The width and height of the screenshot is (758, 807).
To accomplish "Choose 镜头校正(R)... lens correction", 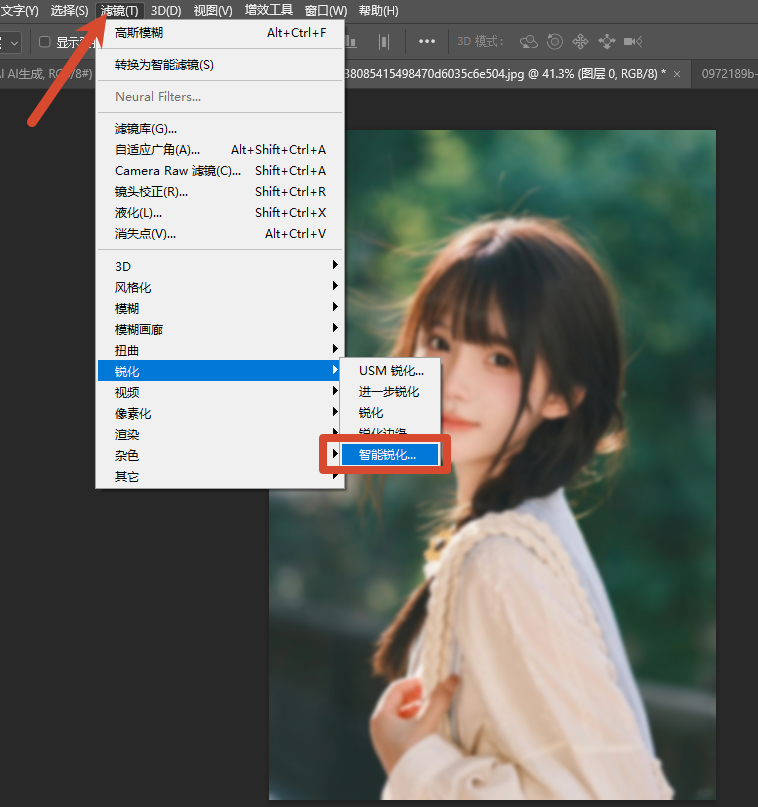I will pyautogui.click(x=220, y=192).
